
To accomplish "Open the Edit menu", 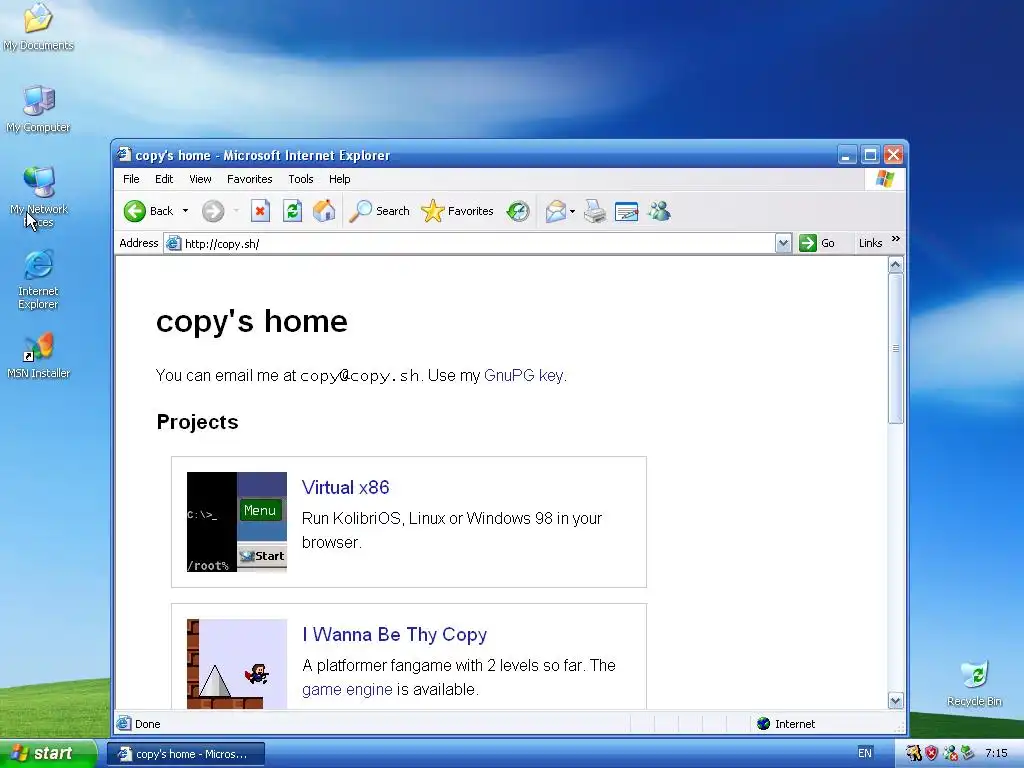I will click(x=164, y=179).
